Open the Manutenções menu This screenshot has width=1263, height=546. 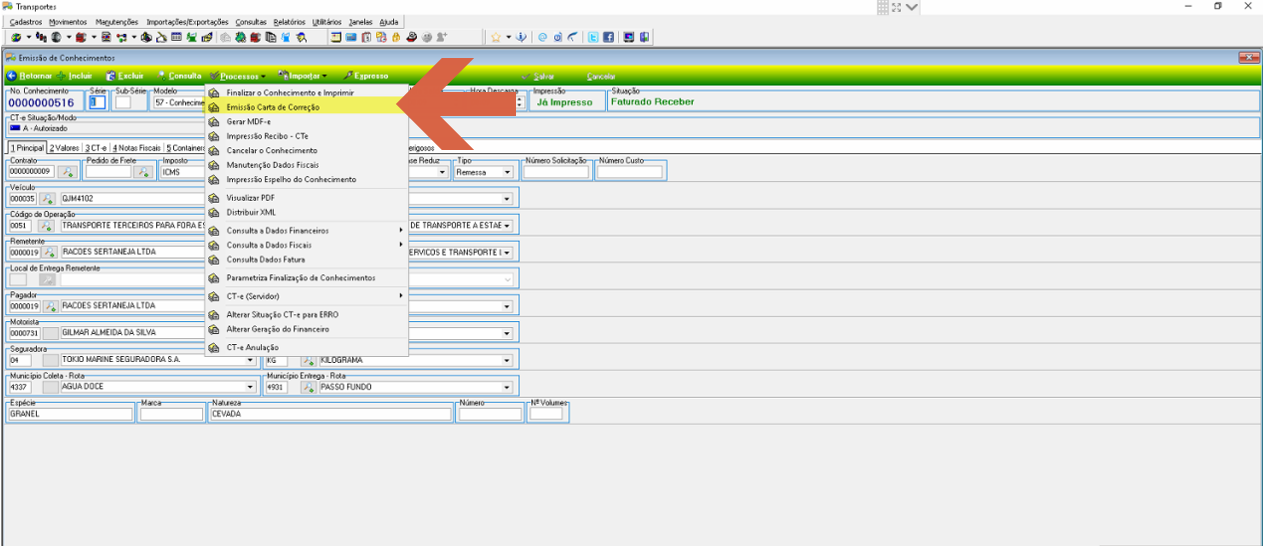[x=117, y=22]
